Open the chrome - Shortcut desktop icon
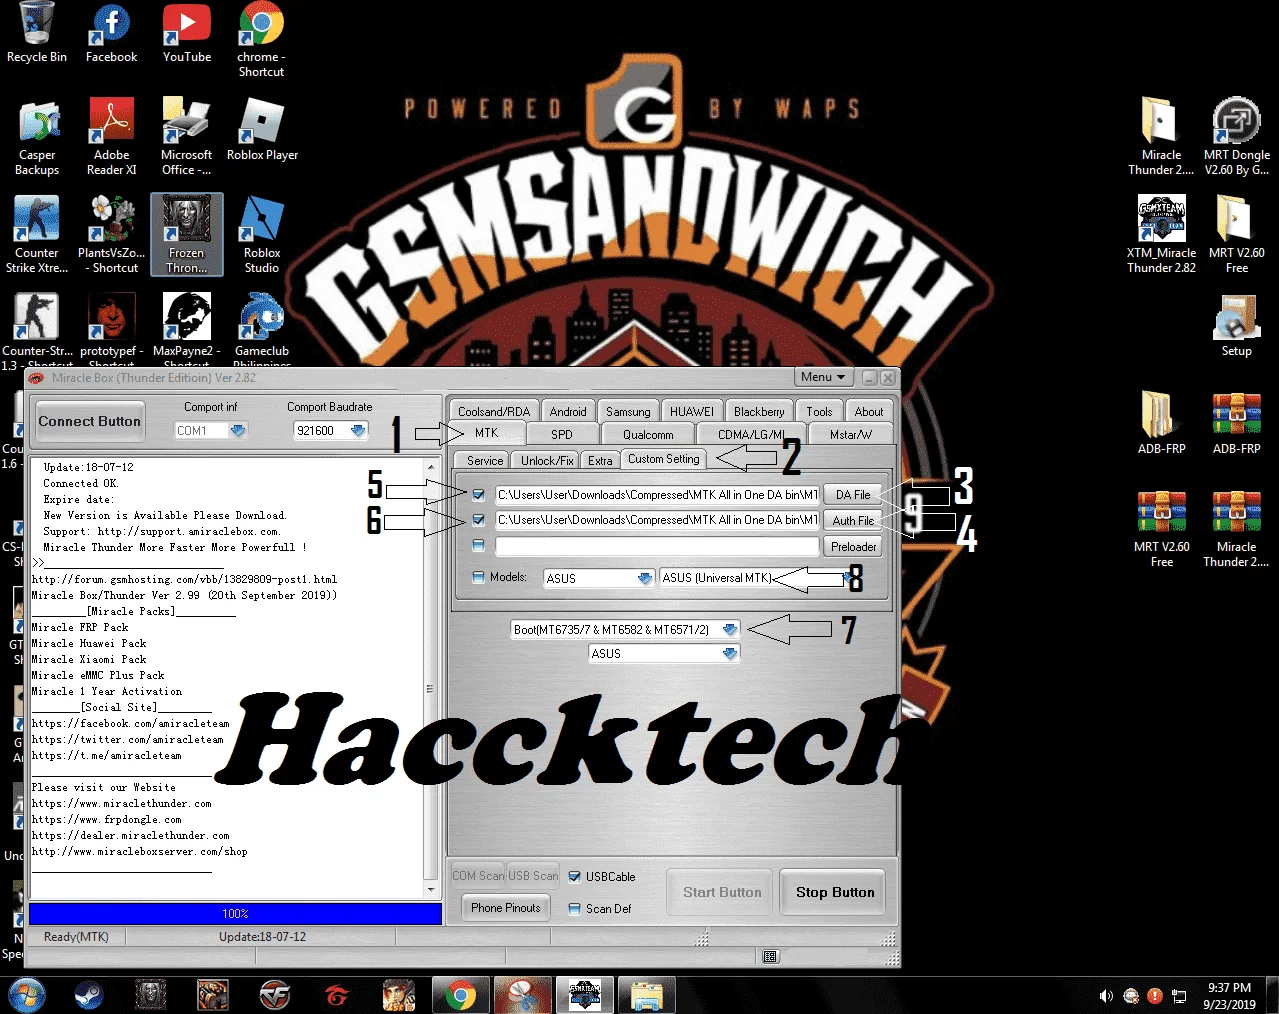The height and width of the screenshot is (1014, 1279). coord(261,40)
